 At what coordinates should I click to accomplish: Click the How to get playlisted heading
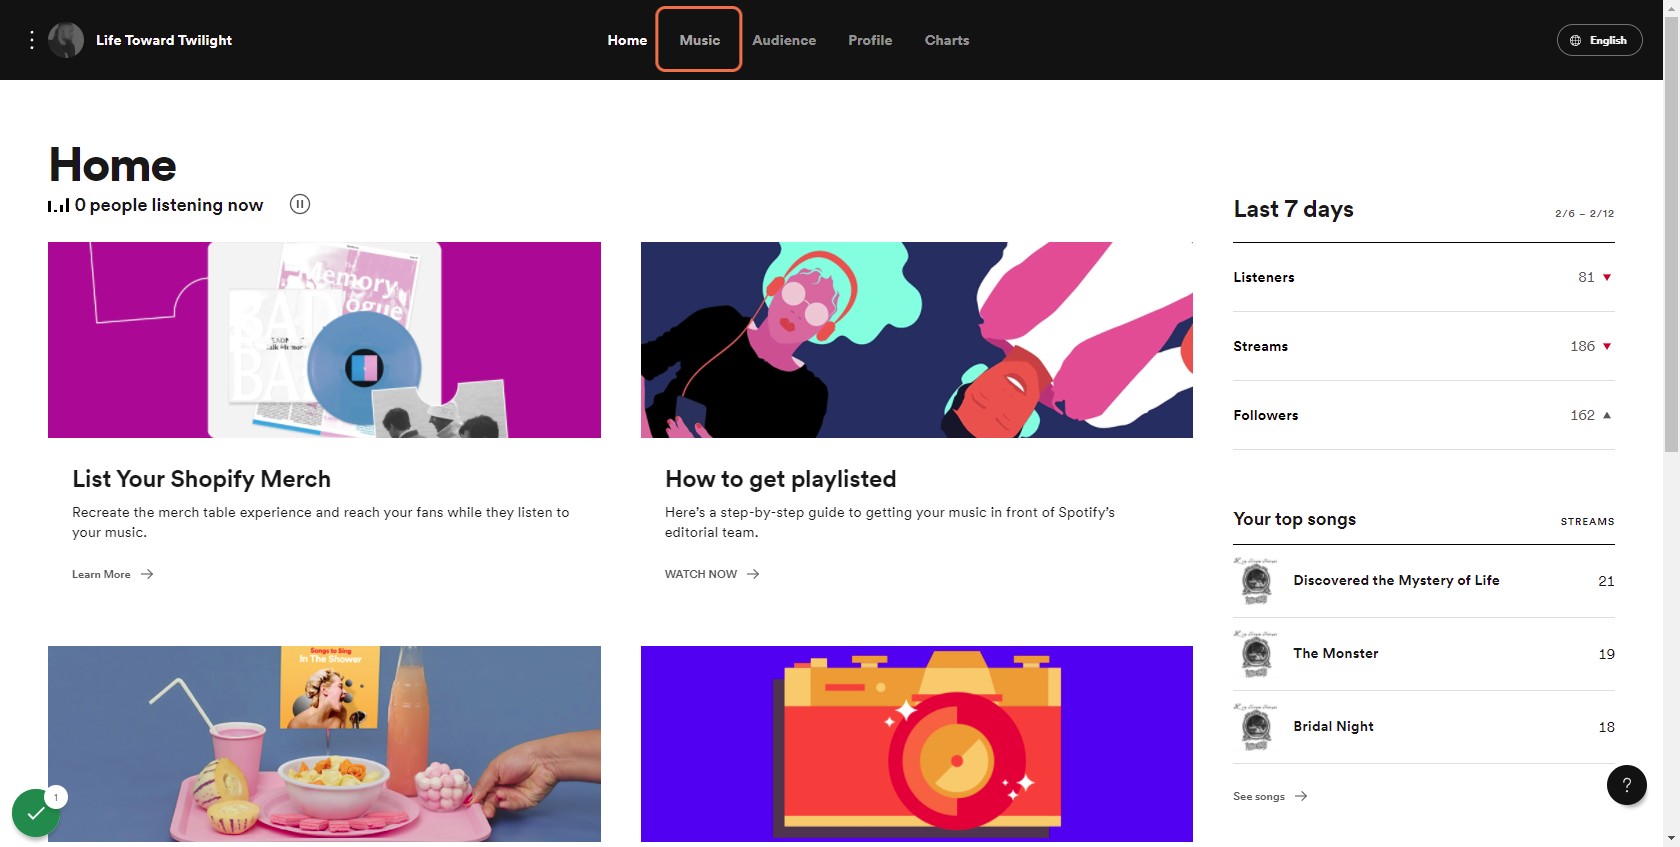781,479
